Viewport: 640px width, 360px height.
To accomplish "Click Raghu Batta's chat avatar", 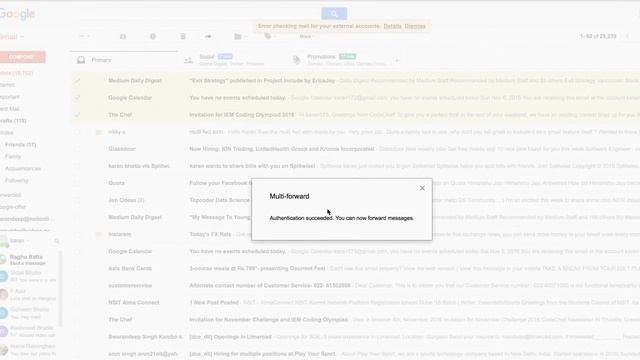I will point(3,260).
